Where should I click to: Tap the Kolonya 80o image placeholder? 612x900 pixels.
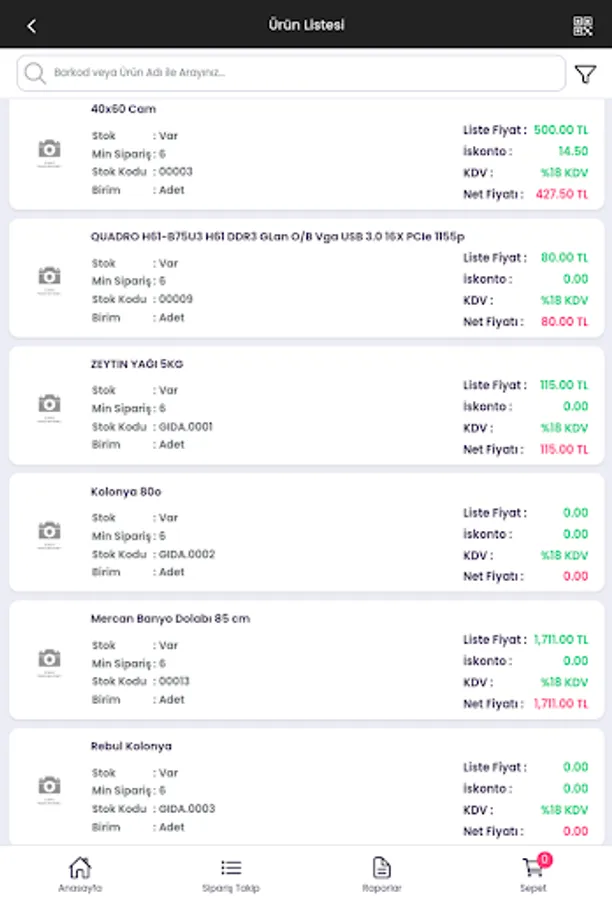tap(49, 532)
